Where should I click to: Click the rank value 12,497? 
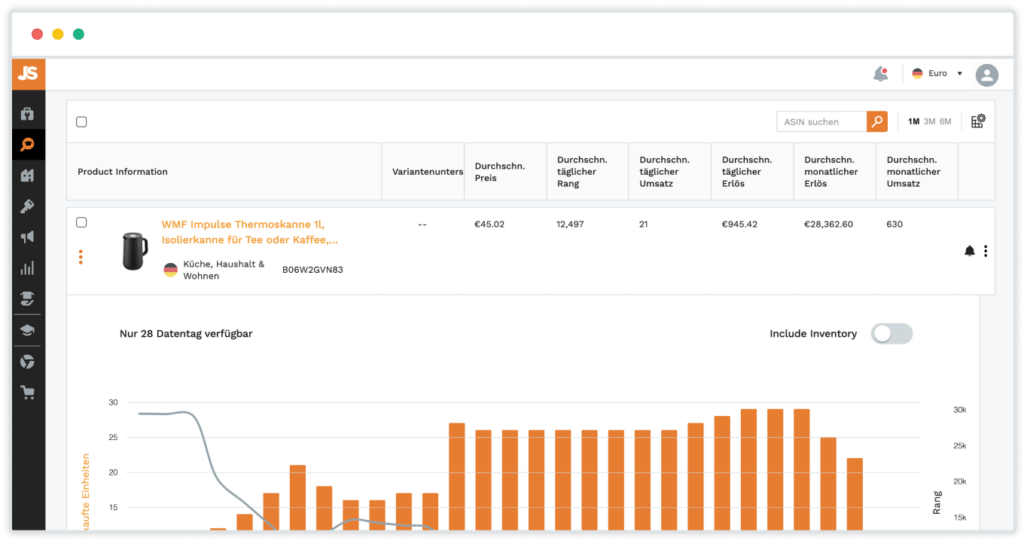pyautogui.click(x=570, y=224)
